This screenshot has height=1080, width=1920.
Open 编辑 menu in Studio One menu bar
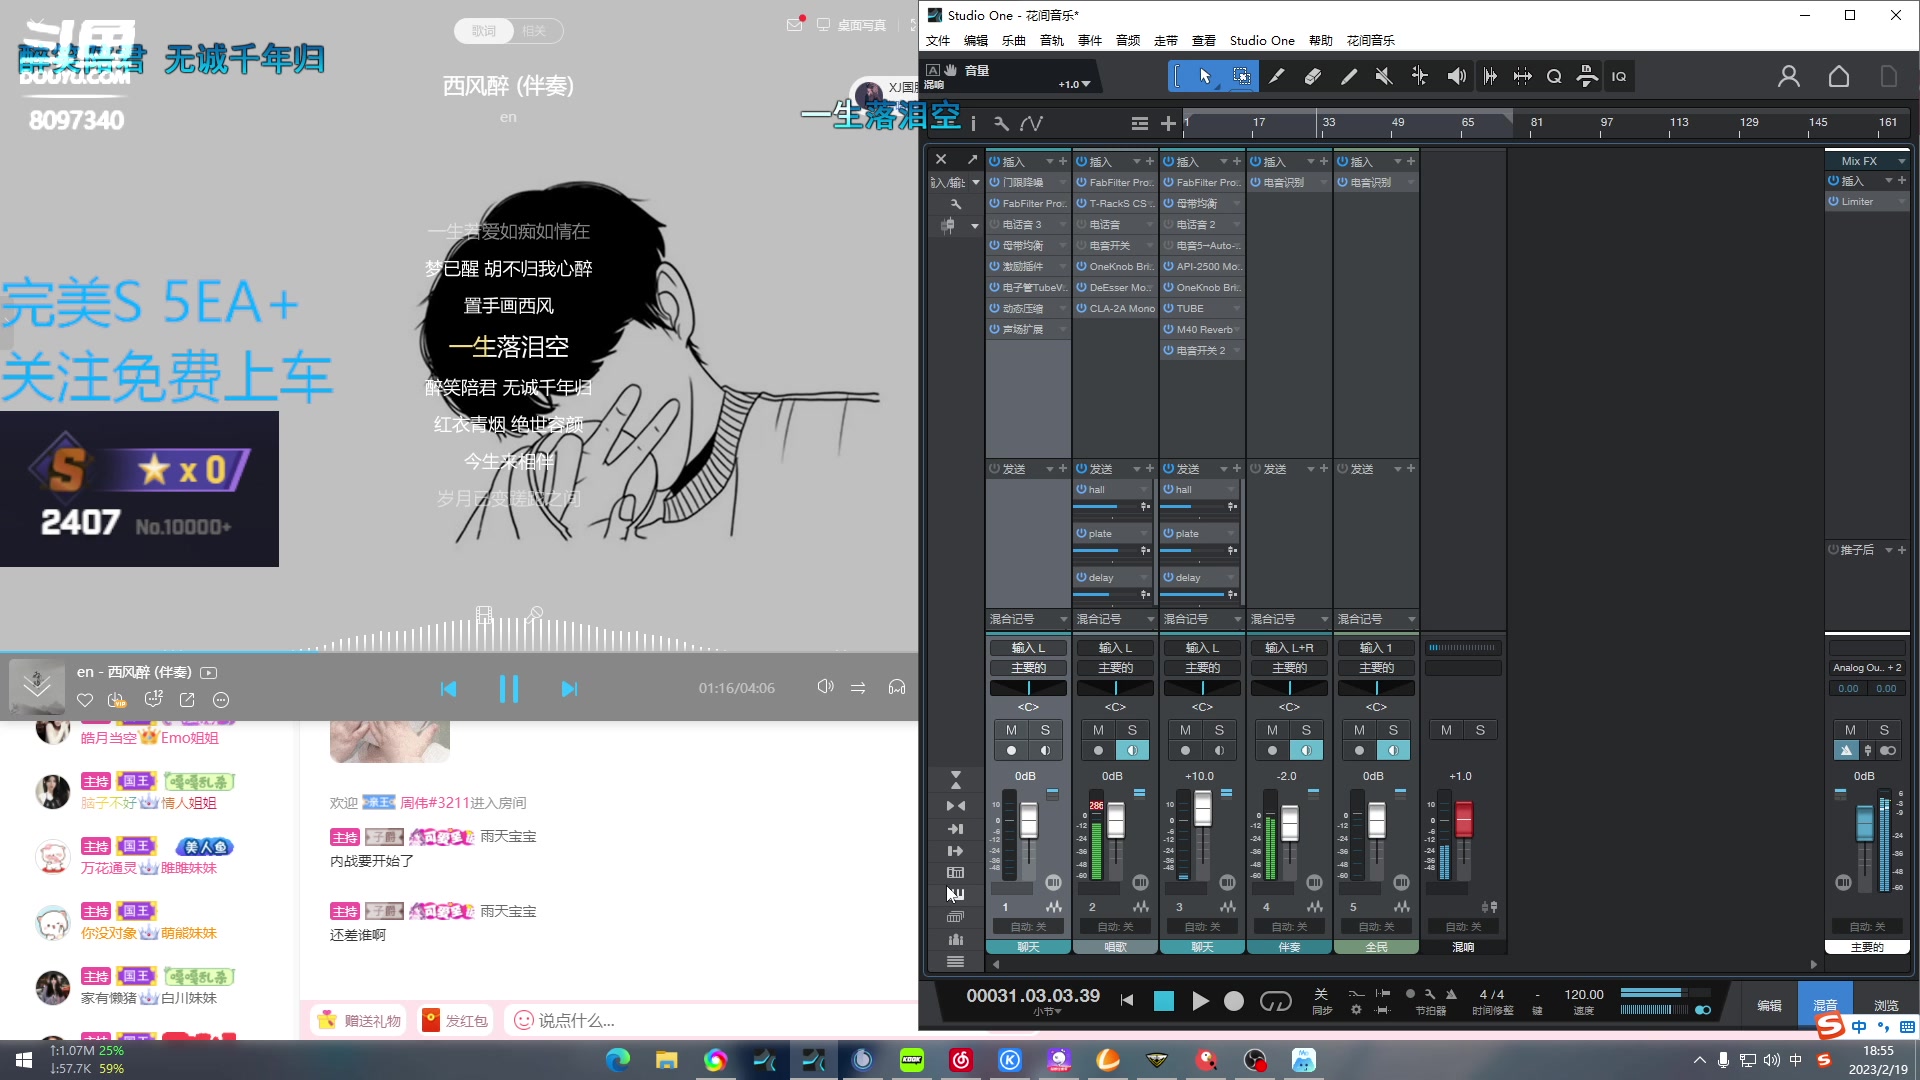[x=976, y=41]
